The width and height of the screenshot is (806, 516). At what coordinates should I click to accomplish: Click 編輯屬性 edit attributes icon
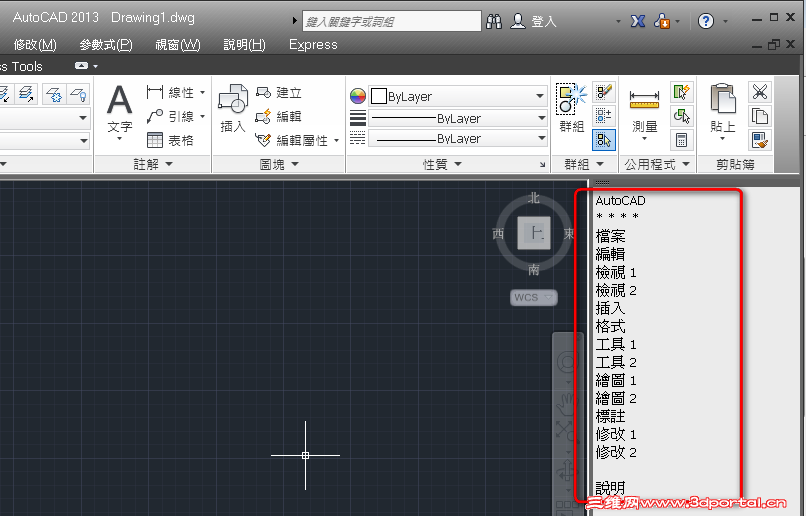point(263,140)
